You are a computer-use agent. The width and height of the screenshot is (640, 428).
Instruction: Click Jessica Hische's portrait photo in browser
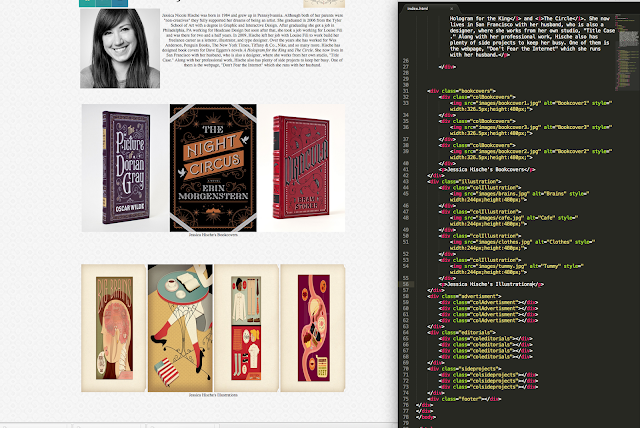(120, 48)
